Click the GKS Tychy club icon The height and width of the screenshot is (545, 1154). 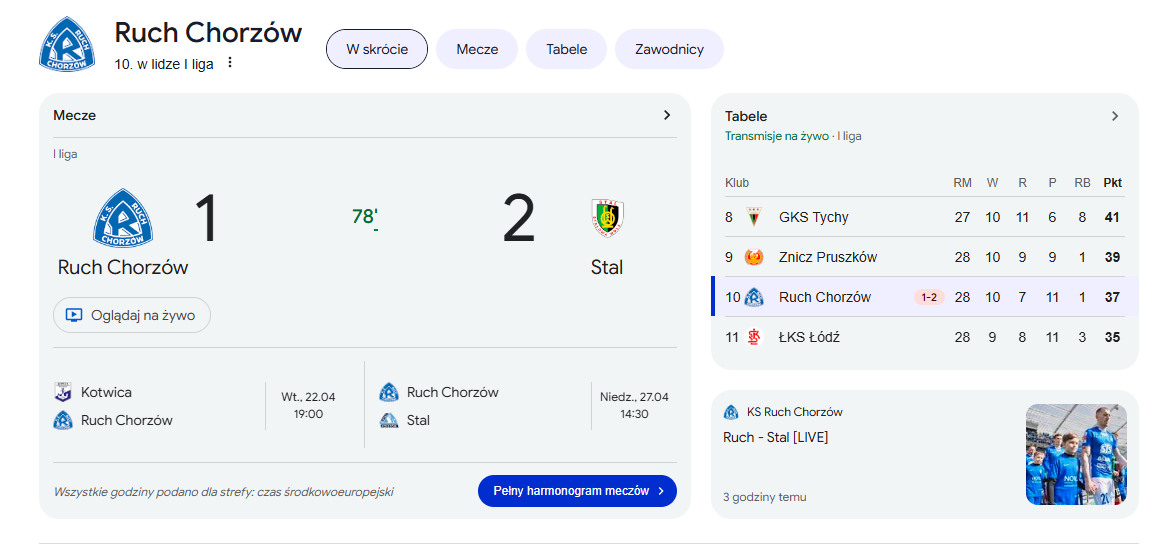[753, 217]
